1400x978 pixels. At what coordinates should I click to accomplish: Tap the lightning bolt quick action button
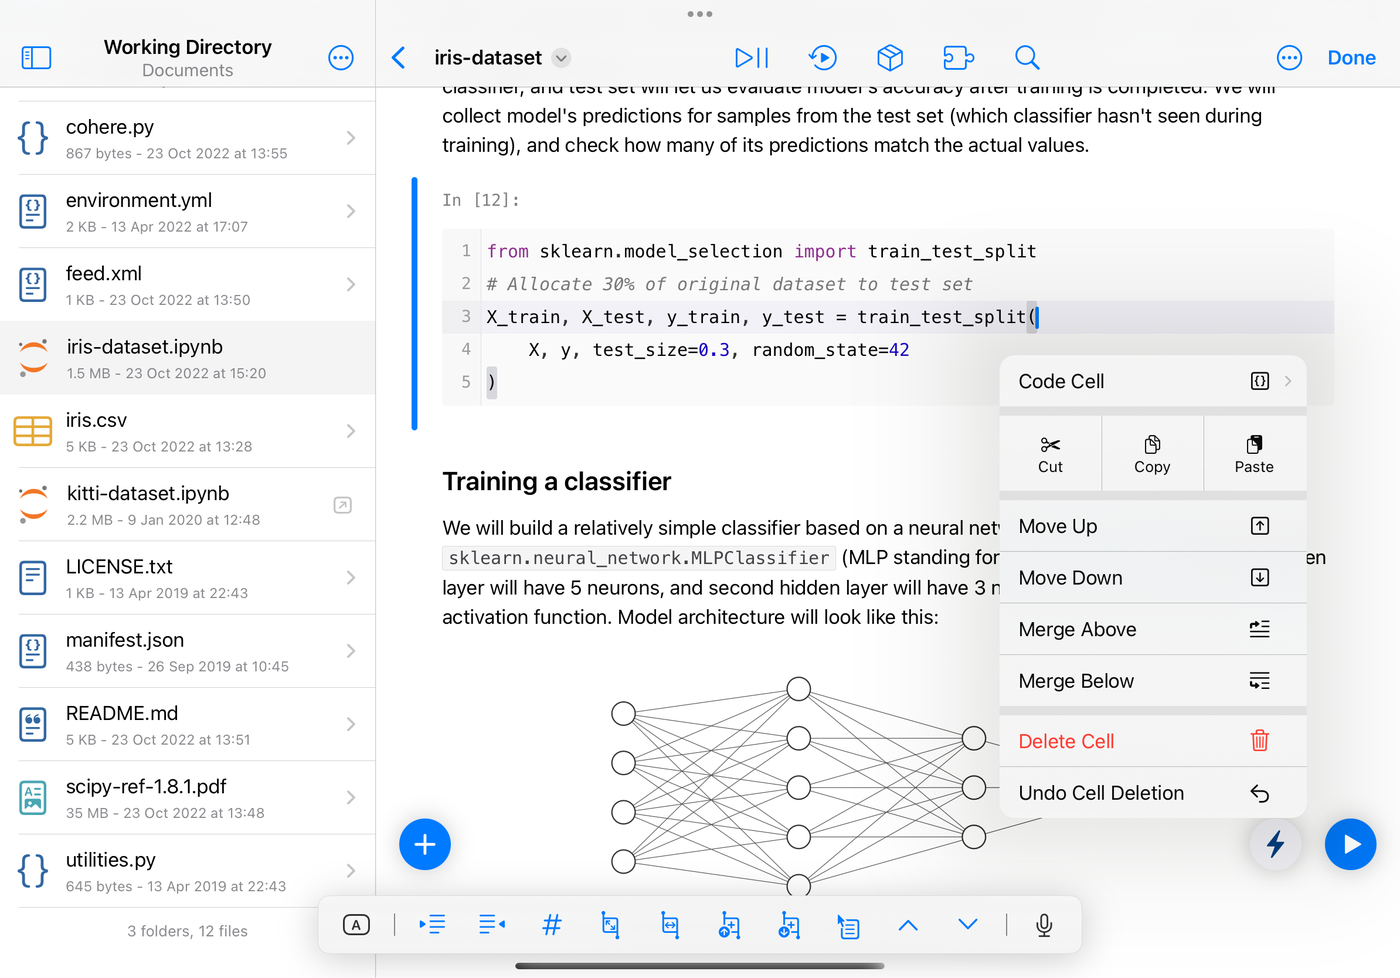pos(1275,844)
